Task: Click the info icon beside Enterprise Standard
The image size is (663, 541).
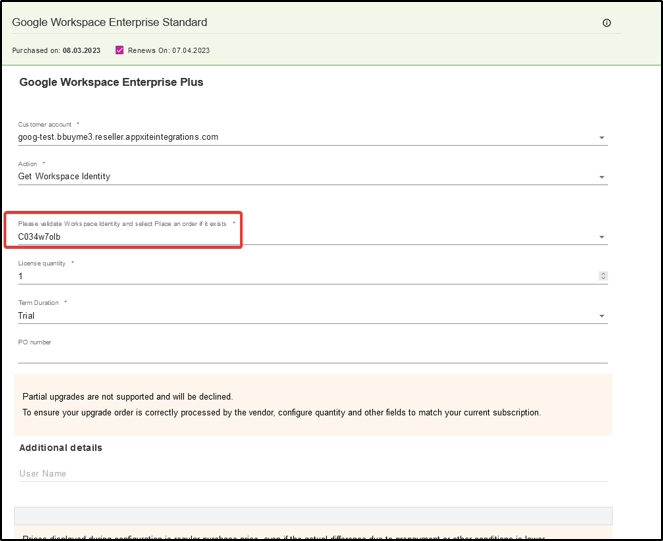Action: point(606,23)
